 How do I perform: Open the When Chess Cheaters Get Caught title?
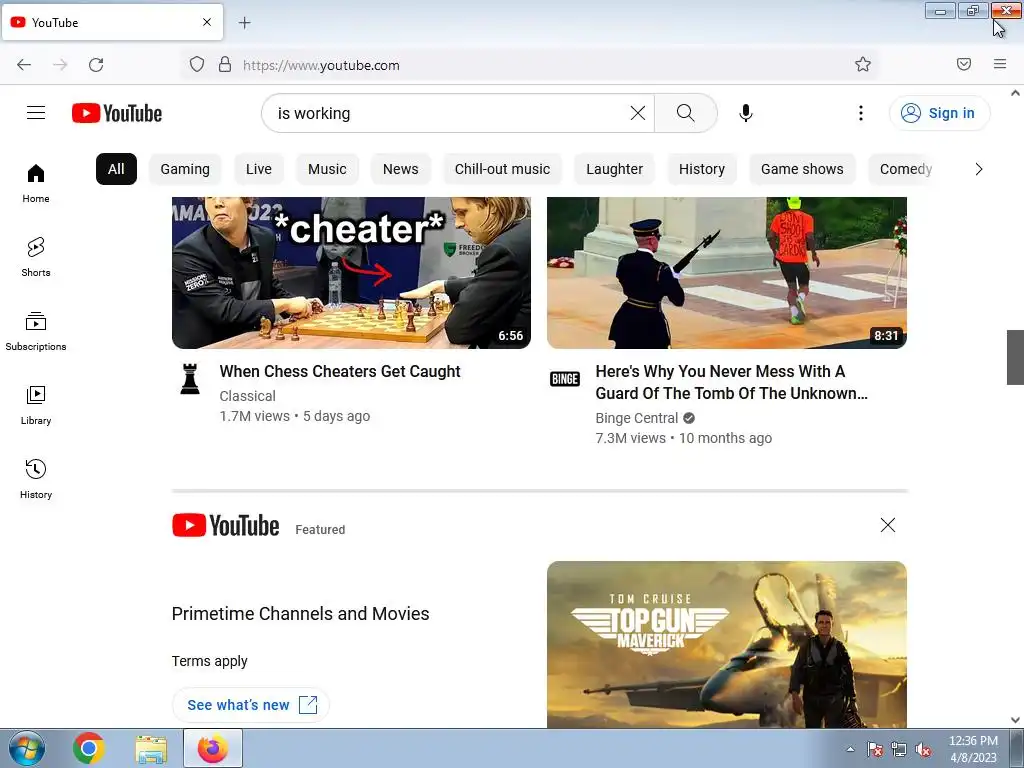click(340, 371)
